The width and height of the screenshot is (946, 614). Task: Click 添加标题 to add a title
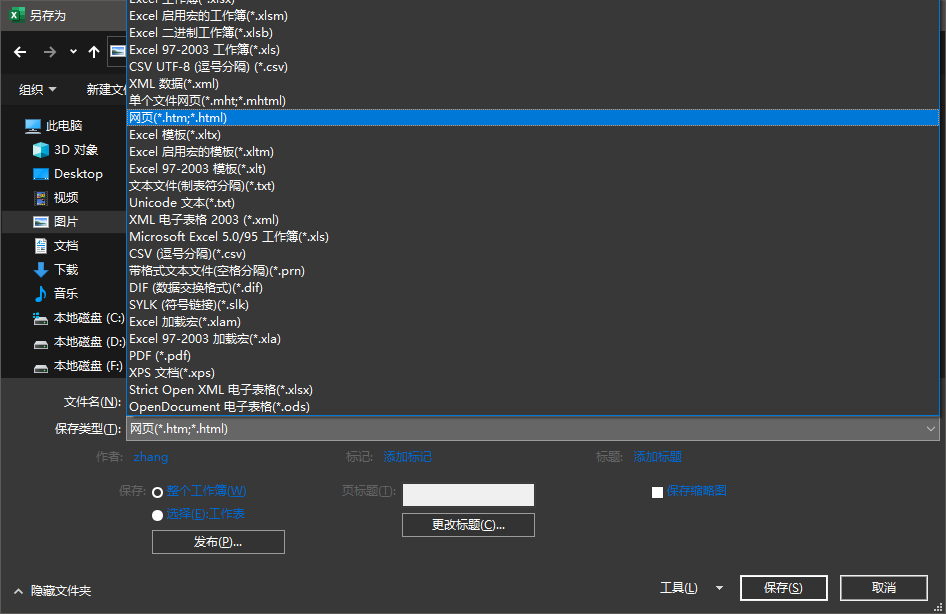658,457
